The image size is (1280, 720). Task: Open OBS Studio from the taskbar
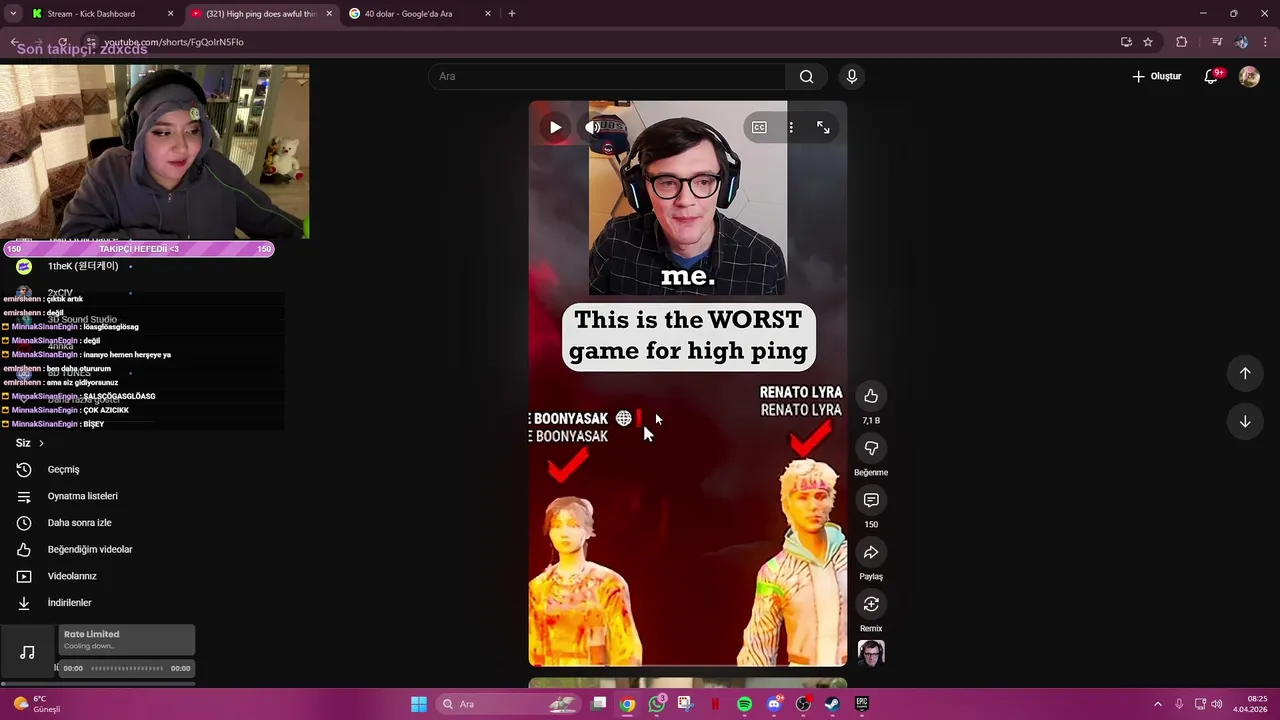[x=803, y=704]
